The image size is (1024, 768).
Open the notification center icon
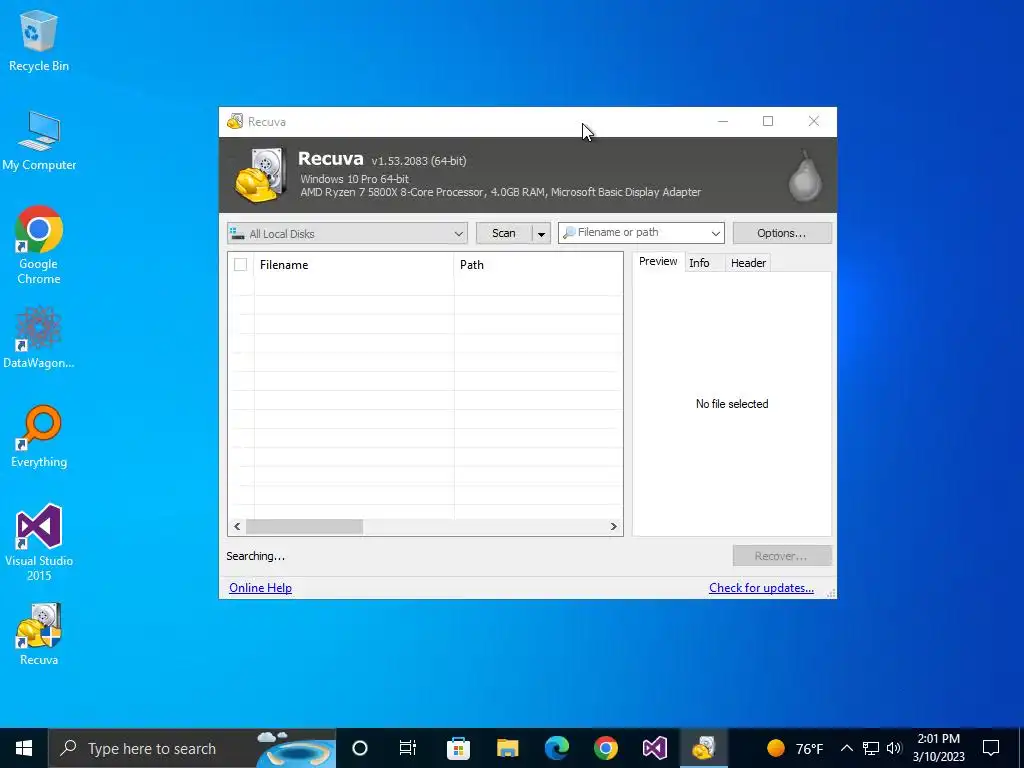[x=991, y=748]
